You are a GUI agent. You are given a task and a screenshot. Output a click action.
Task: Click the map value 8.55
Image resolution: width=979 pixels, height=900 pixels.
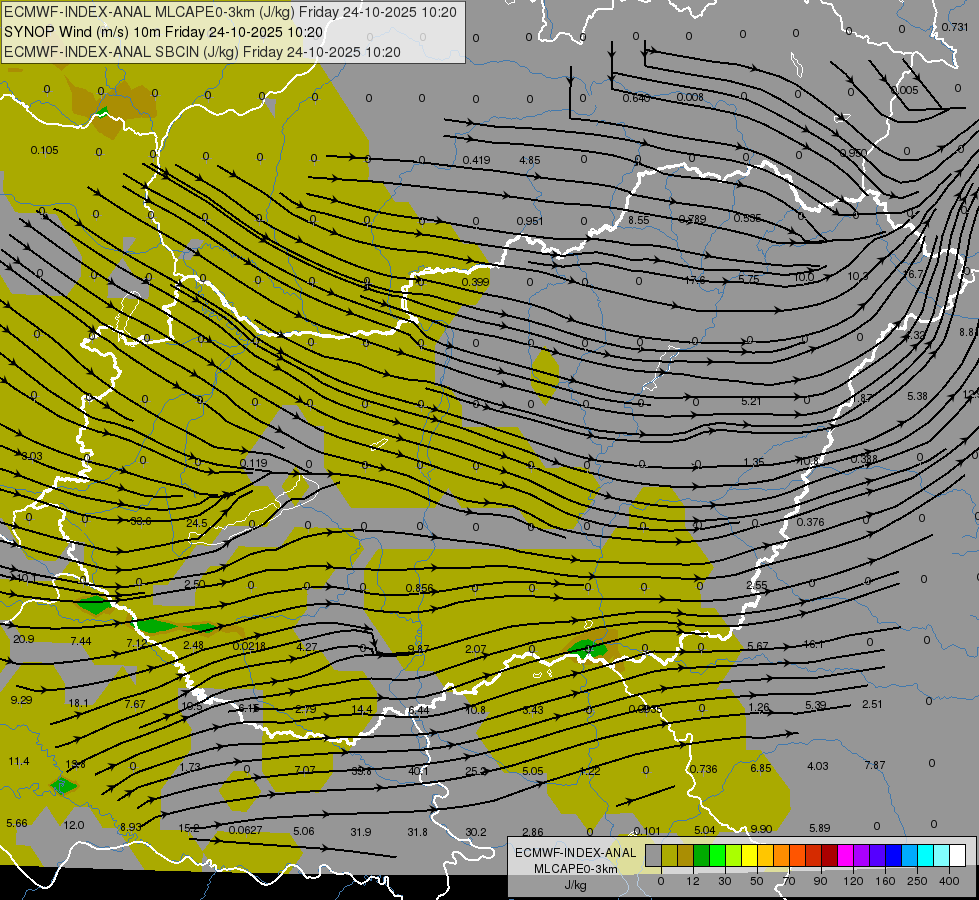tap(639, 220)
